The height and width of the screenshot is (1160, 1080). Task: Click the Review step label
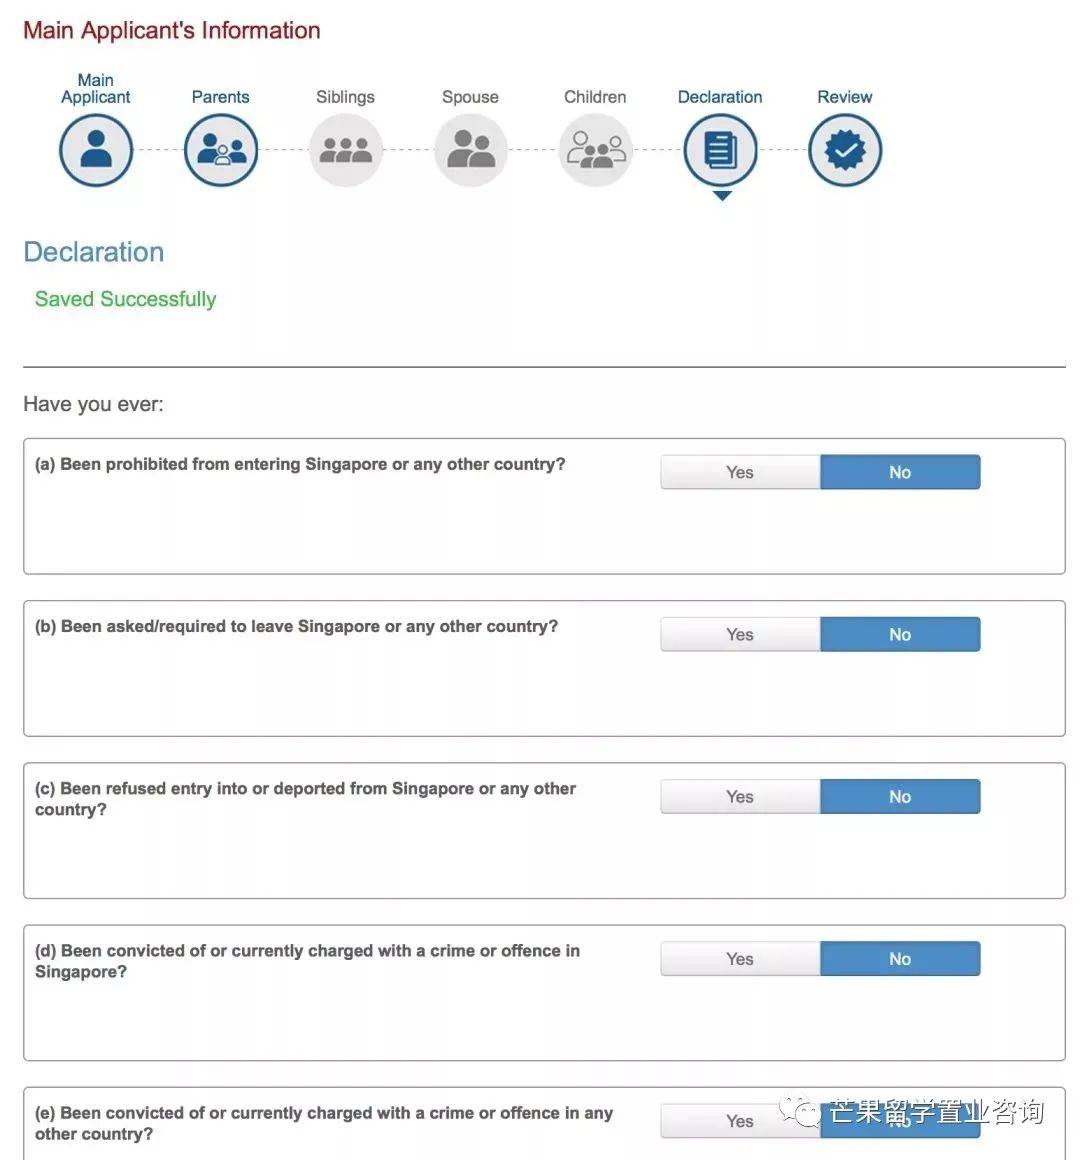click(845, 97)
